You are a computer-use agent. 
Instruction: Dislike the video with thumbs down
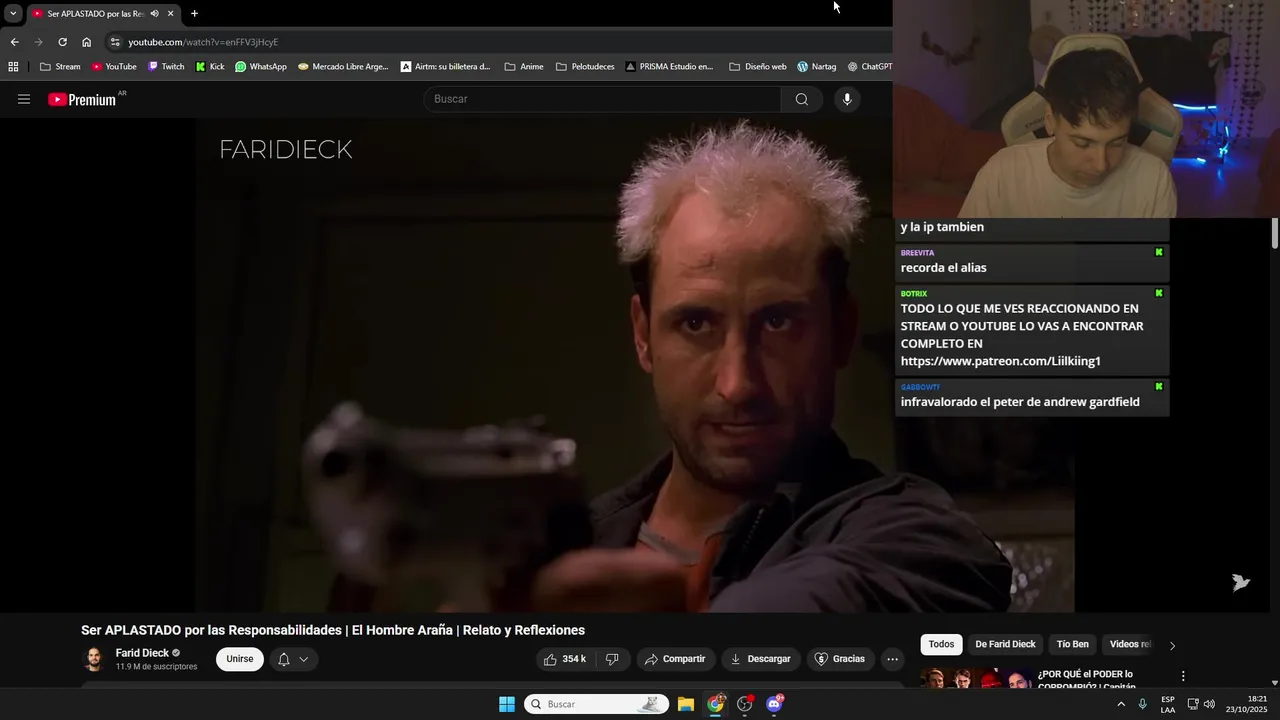coord(612,659)
